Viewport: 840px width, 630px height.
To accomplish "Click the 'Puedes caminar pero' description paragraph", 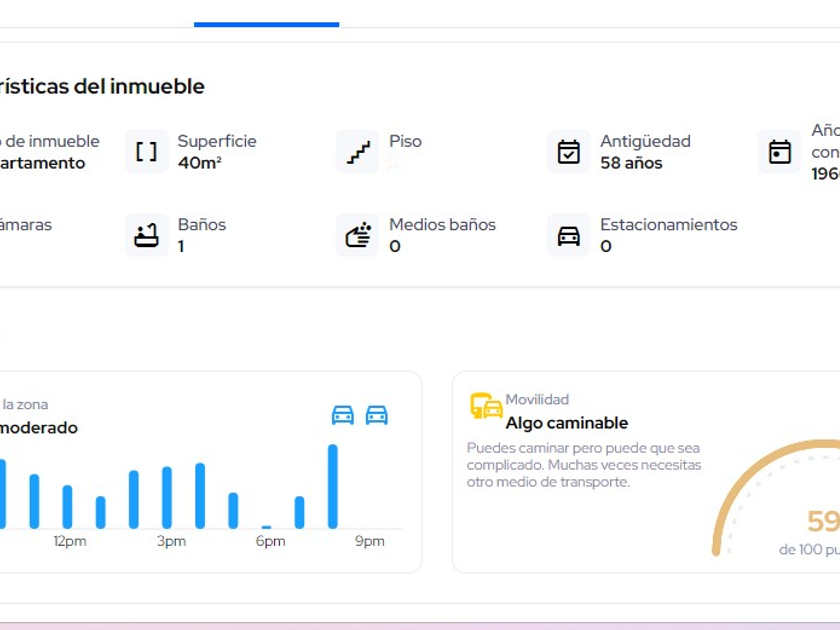I will click(584, 465).
